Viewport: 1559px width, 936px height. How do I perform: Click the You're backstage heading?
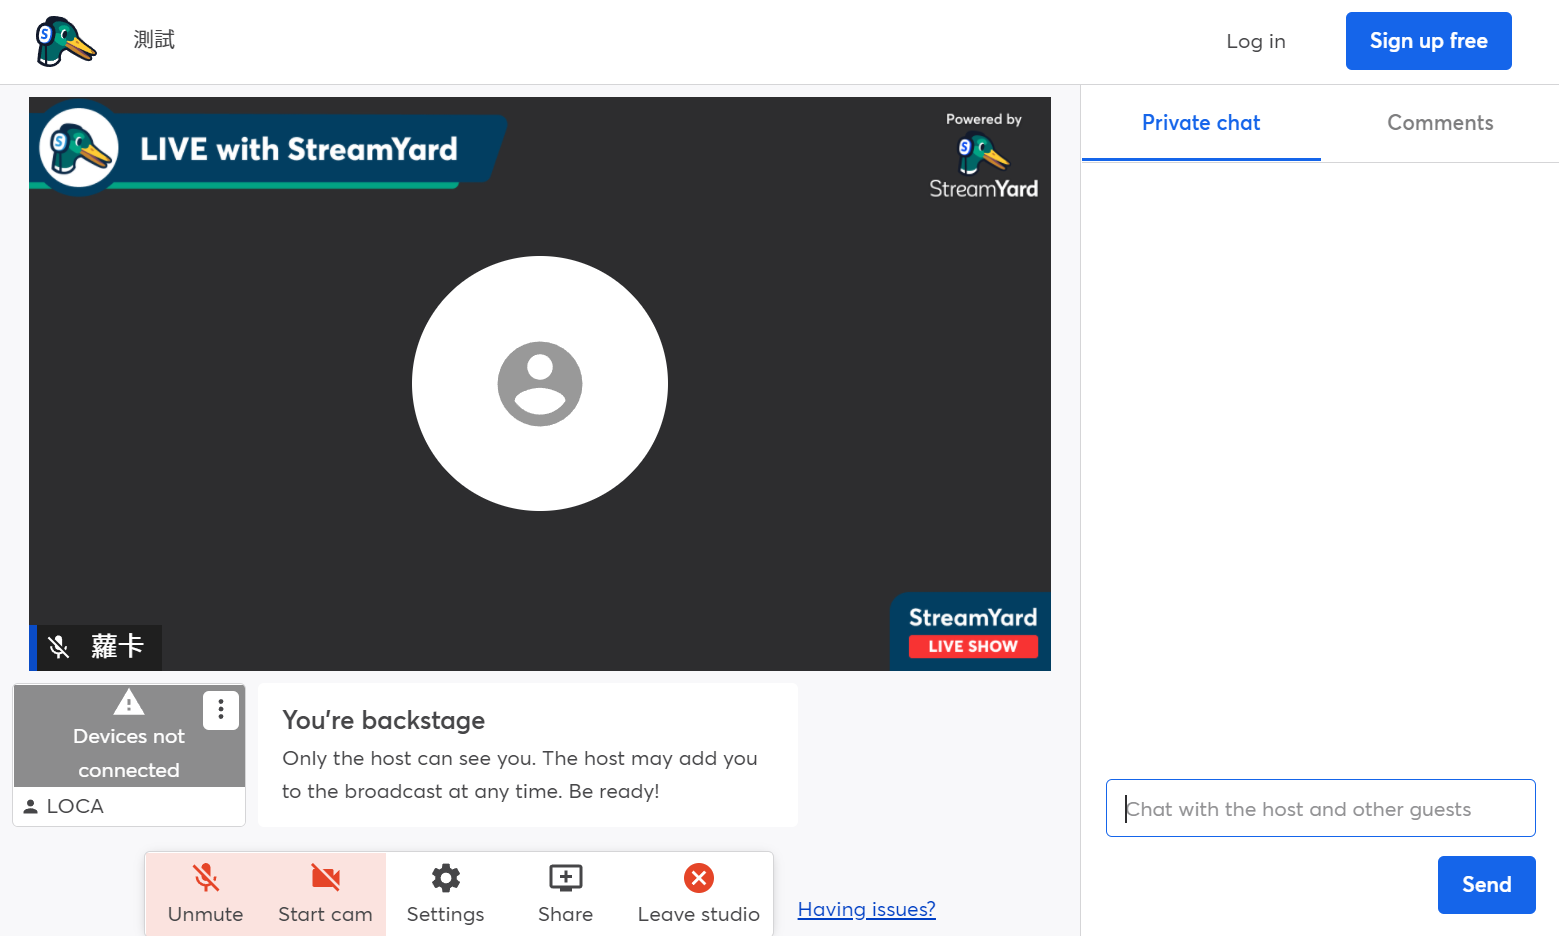click(x=384, y=720)
